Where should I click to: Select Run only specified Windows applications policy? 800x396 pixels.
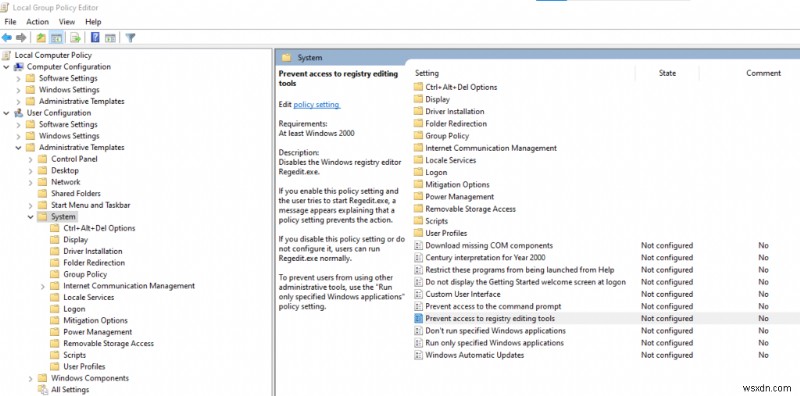pos(494,343)
